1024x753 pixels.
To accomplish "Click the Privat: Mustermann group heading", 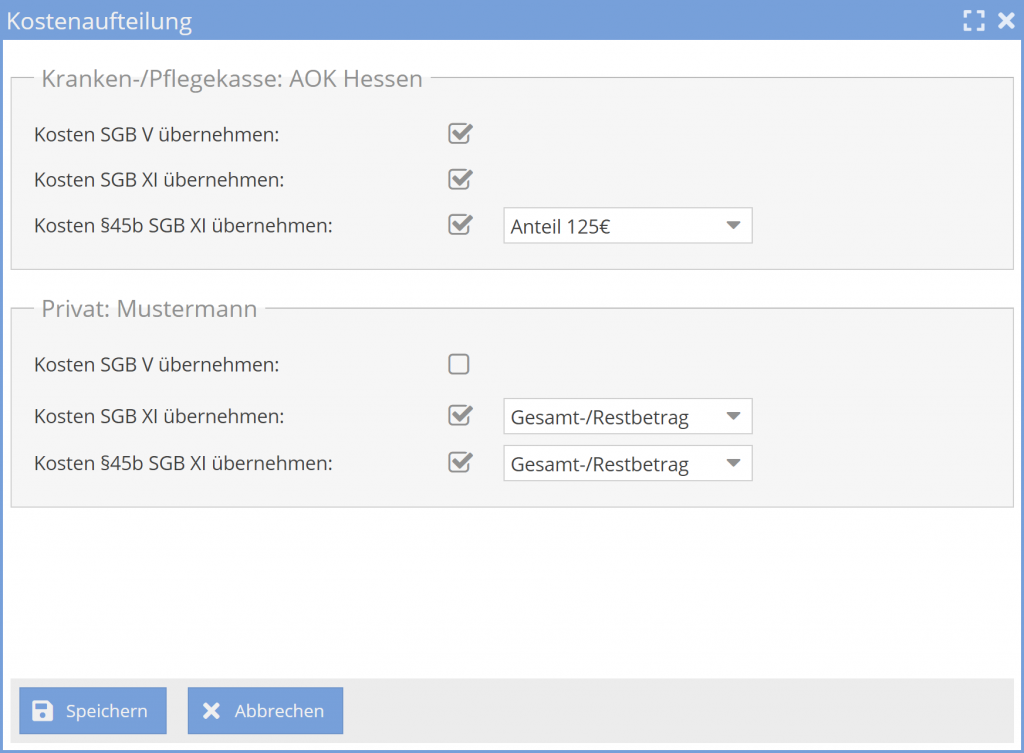I will 149,309.
